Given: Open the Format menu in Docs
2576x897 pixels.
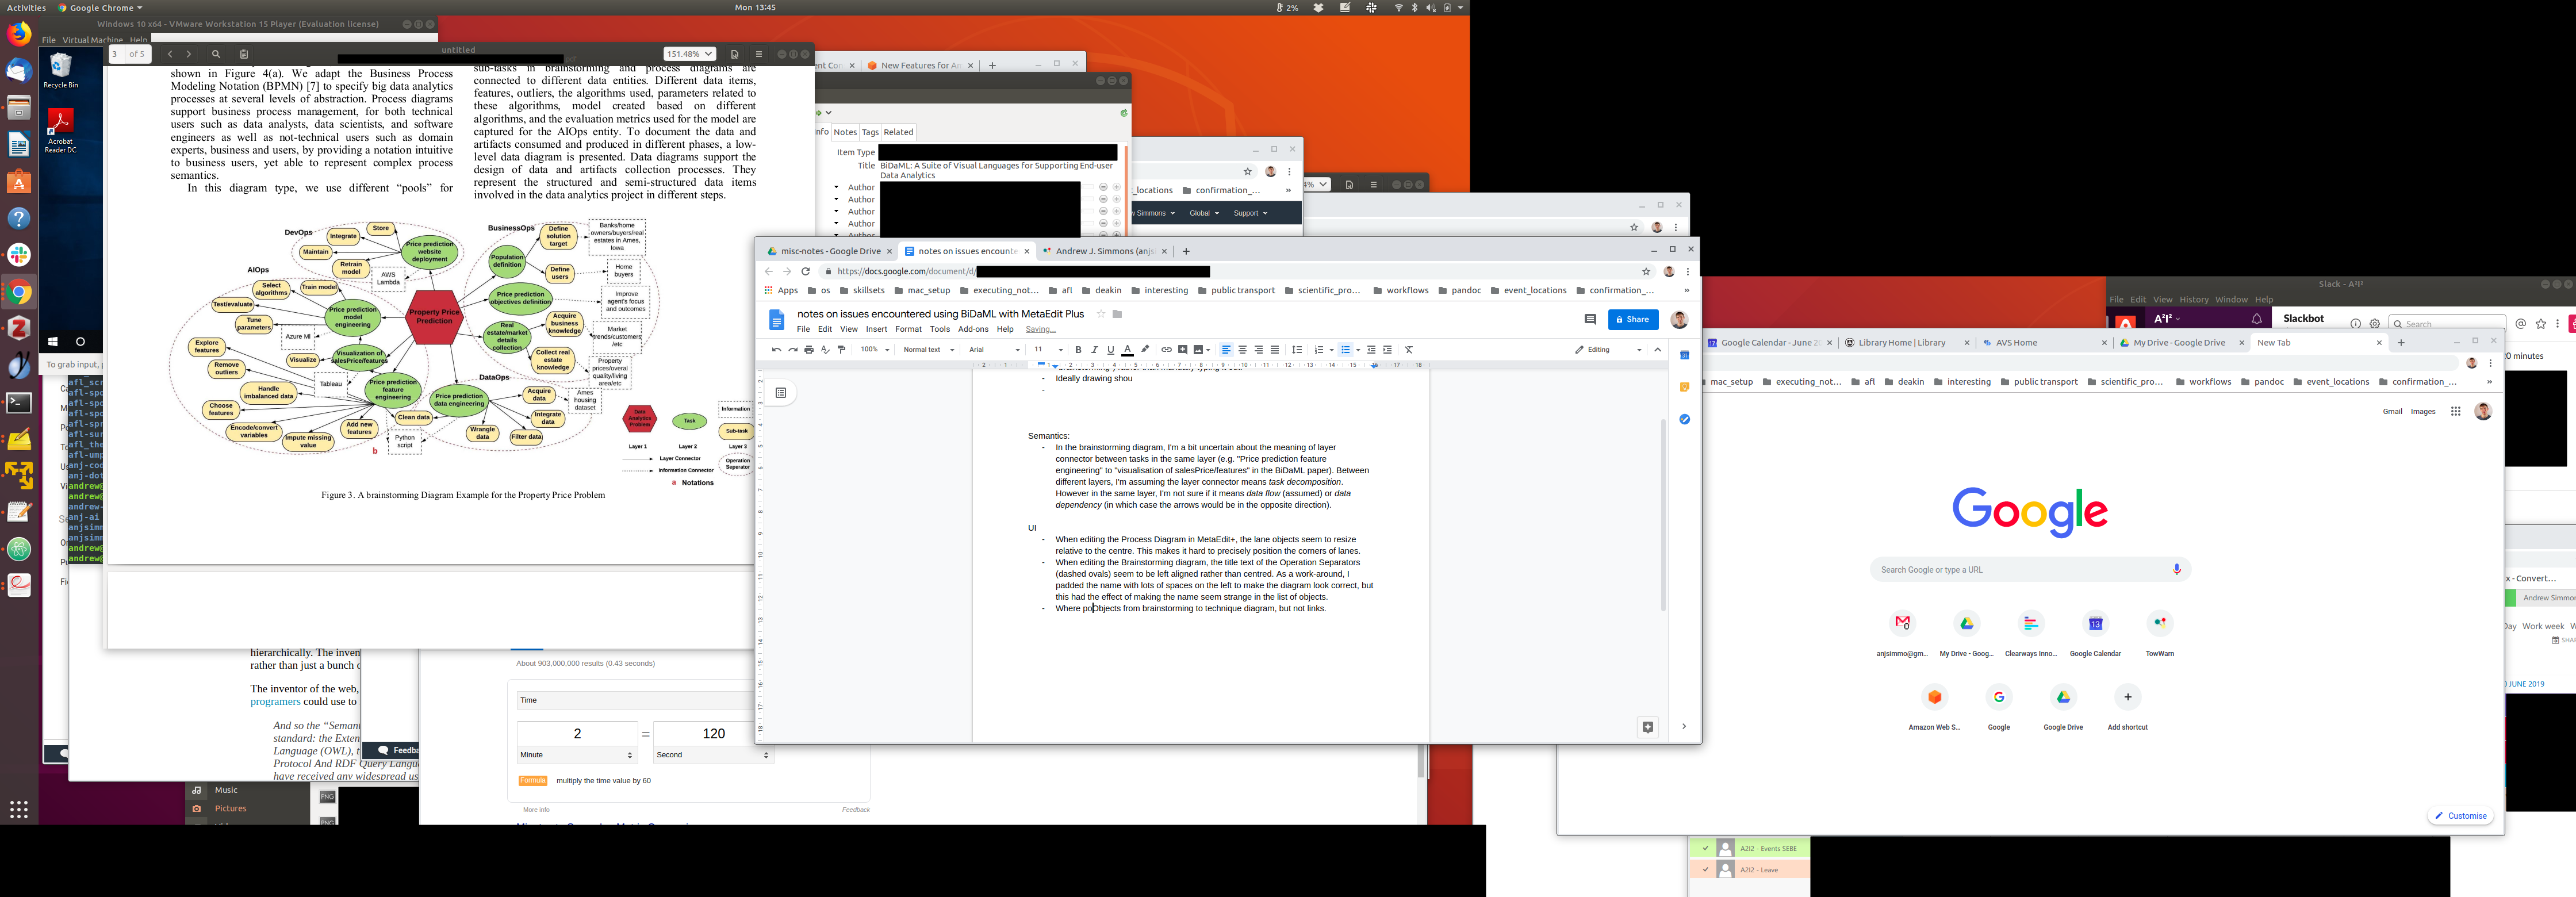Looking at the screenshot, I should click(908, 329).
